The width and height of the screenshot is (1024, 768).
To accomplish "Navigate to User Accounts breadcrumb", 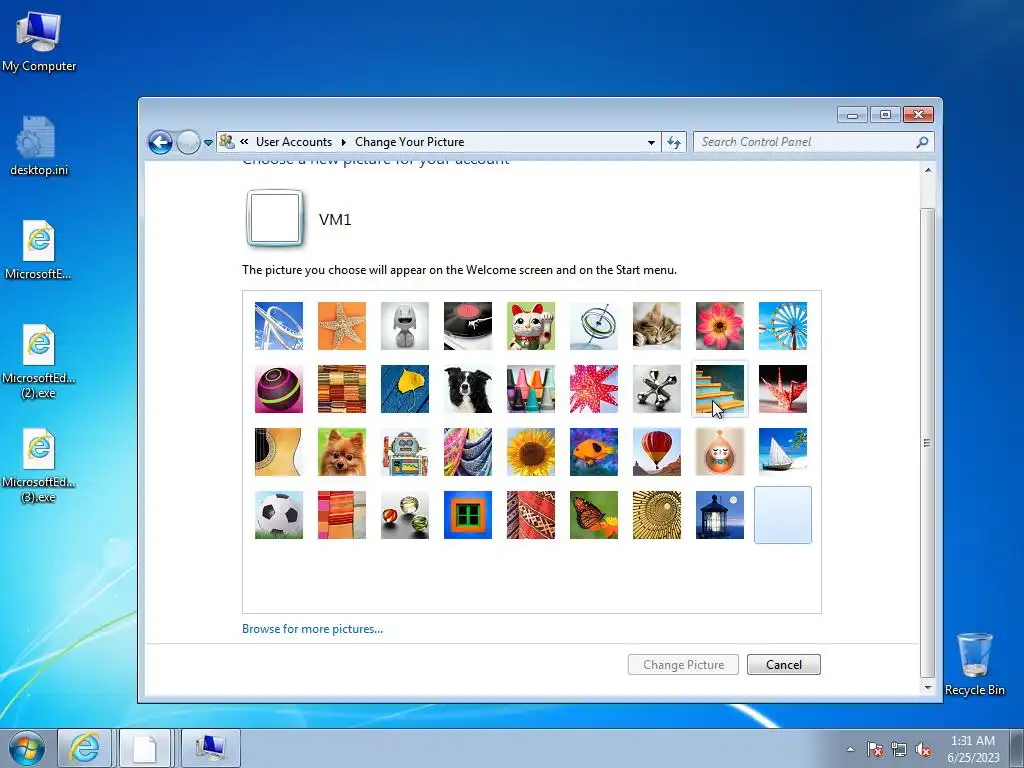I will [x=294, y=142].
